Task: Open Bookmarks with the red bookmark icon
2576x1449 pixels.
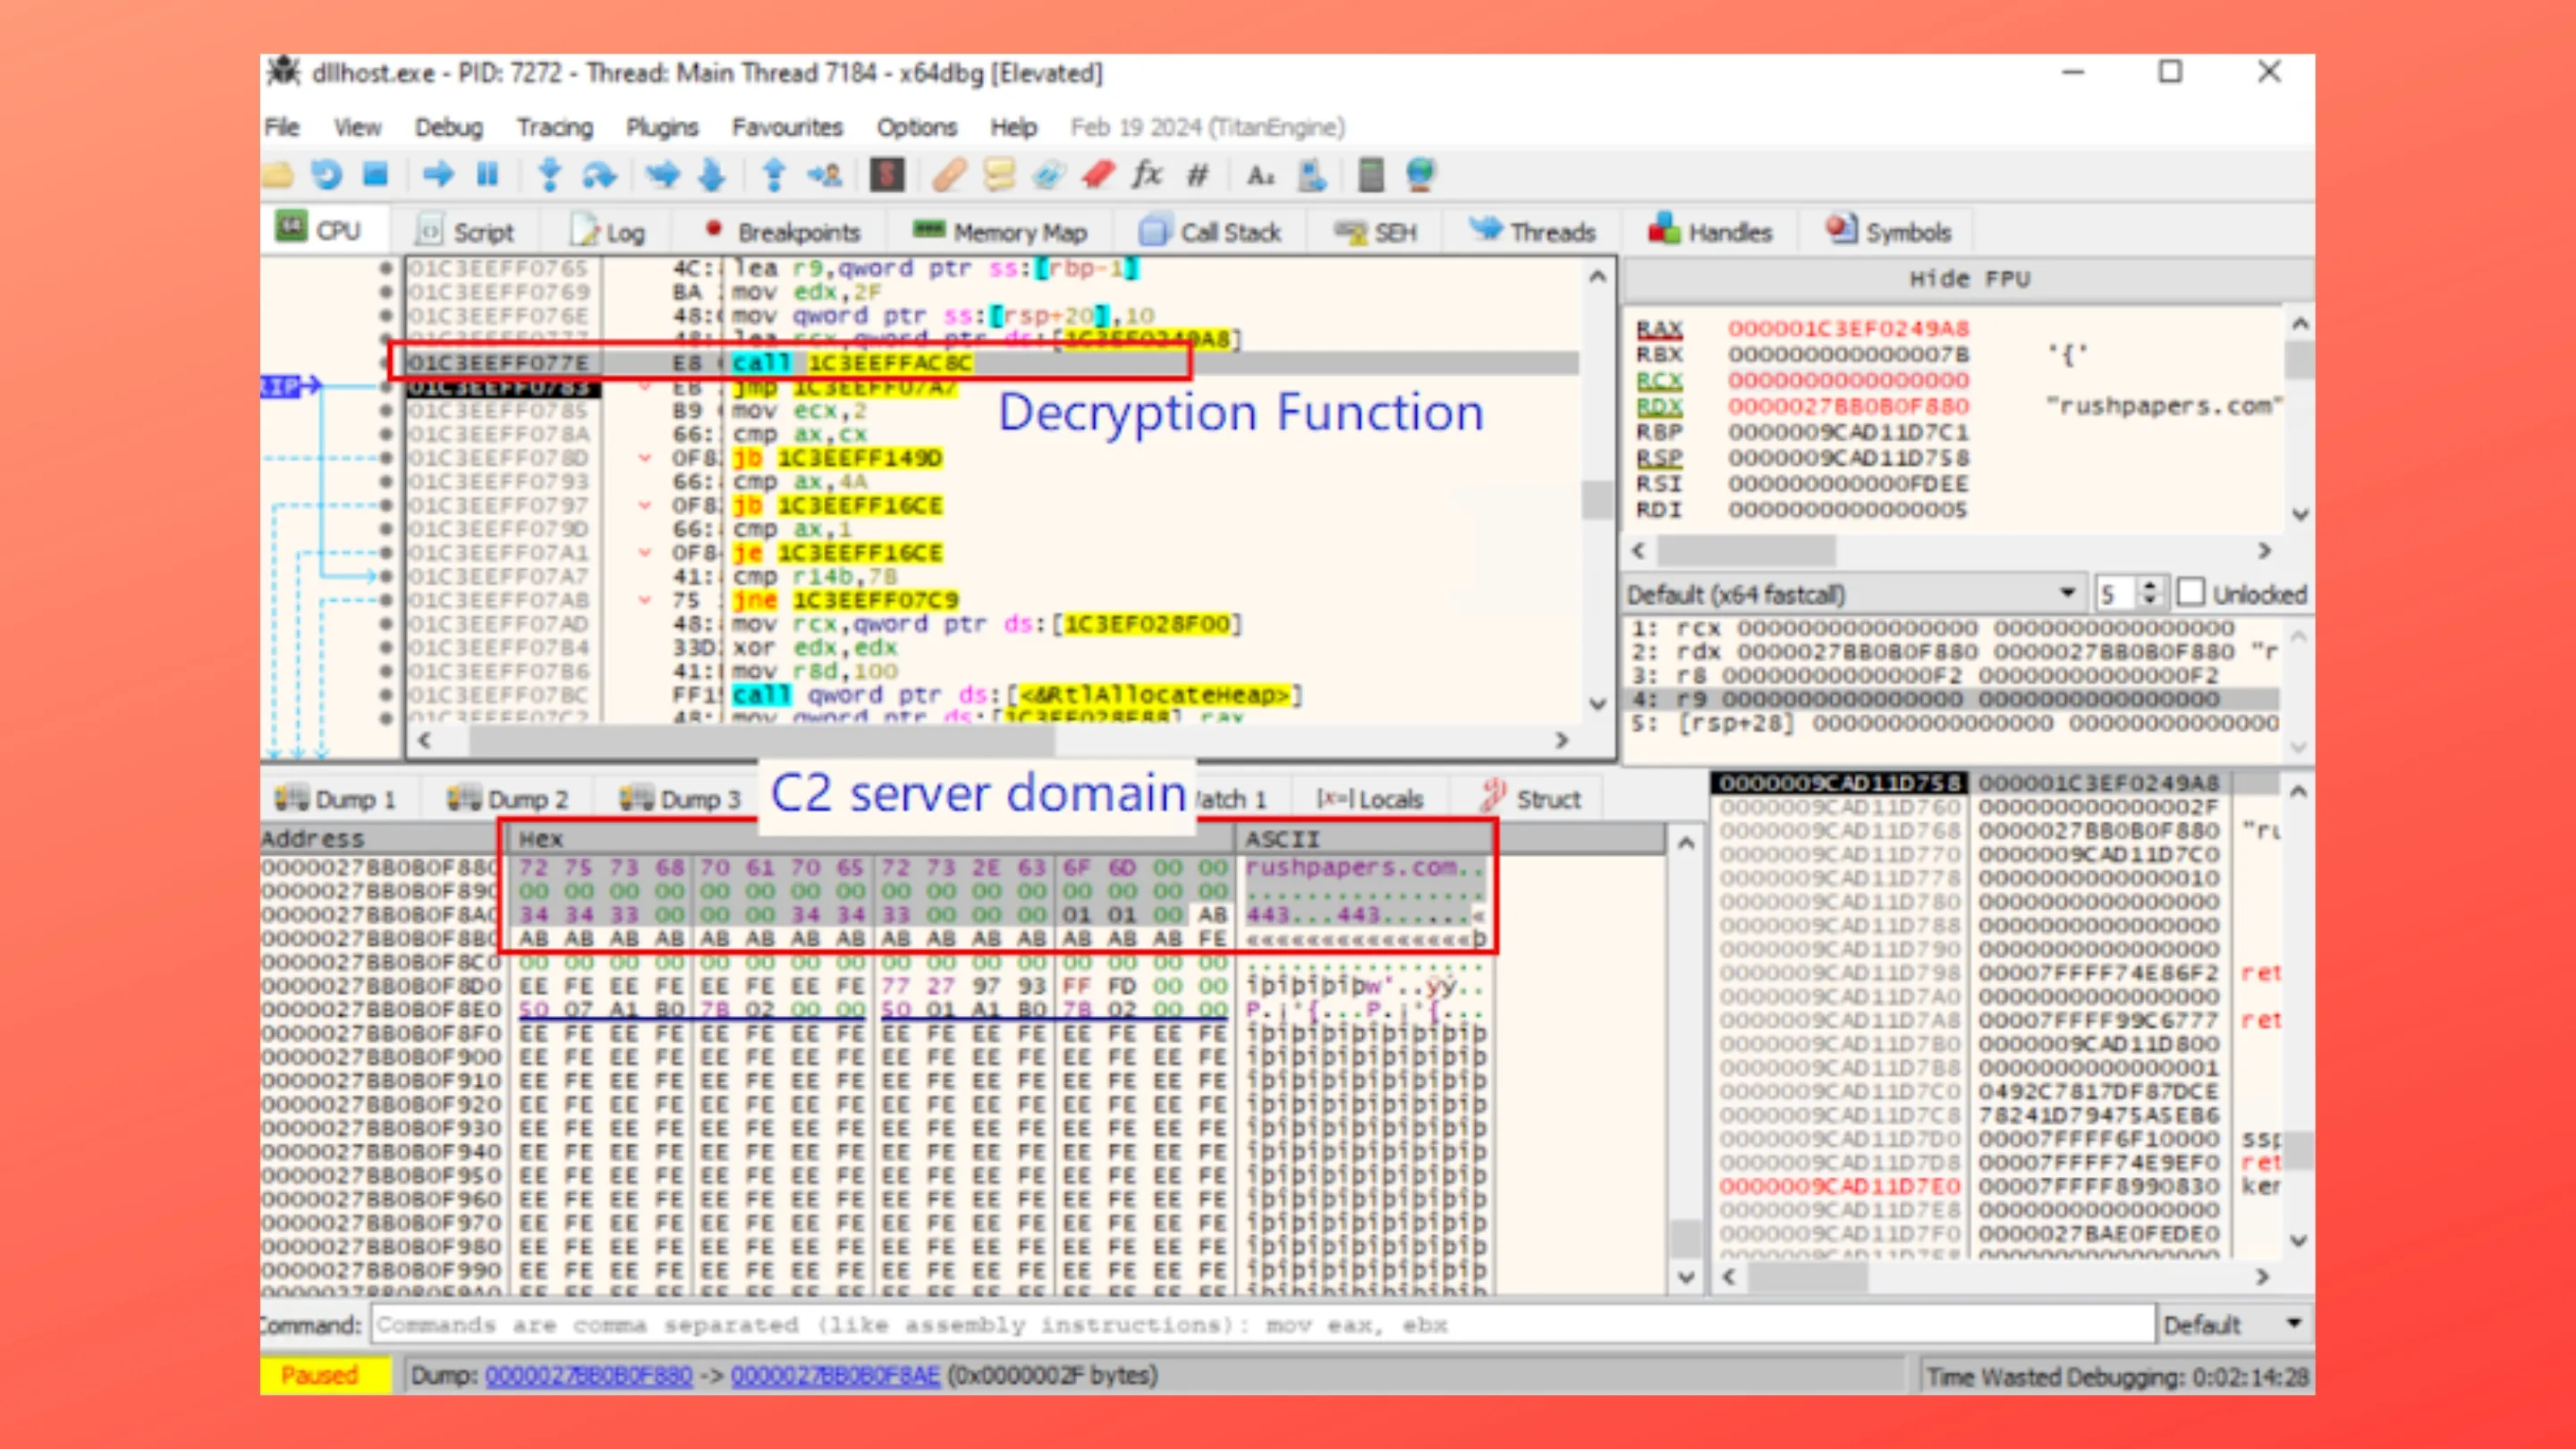Action: (1098, 175)
